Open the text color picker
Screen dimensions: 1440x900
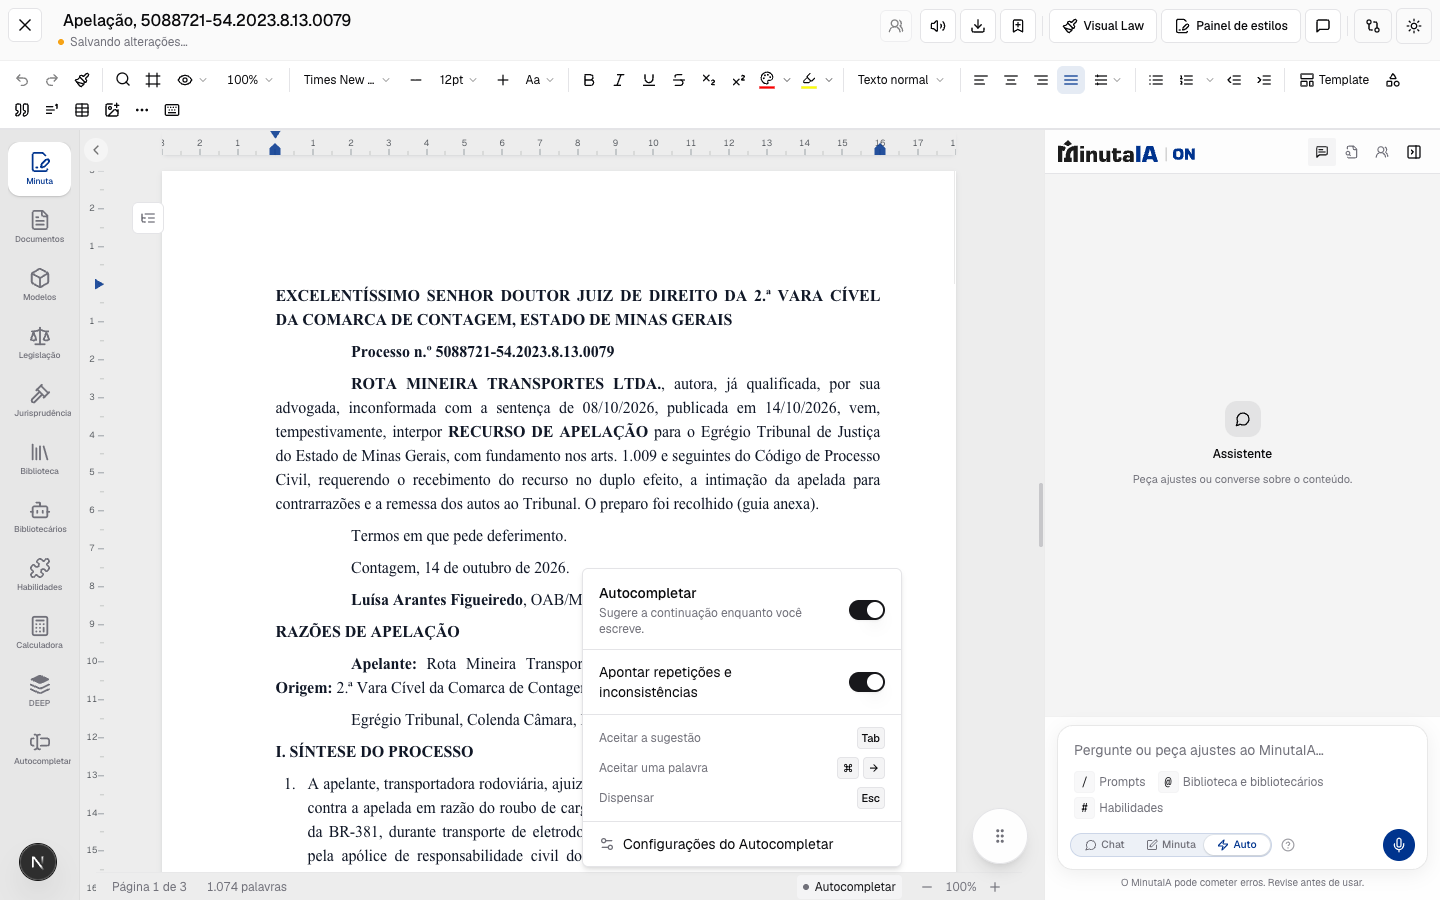(x=767, y=80)
